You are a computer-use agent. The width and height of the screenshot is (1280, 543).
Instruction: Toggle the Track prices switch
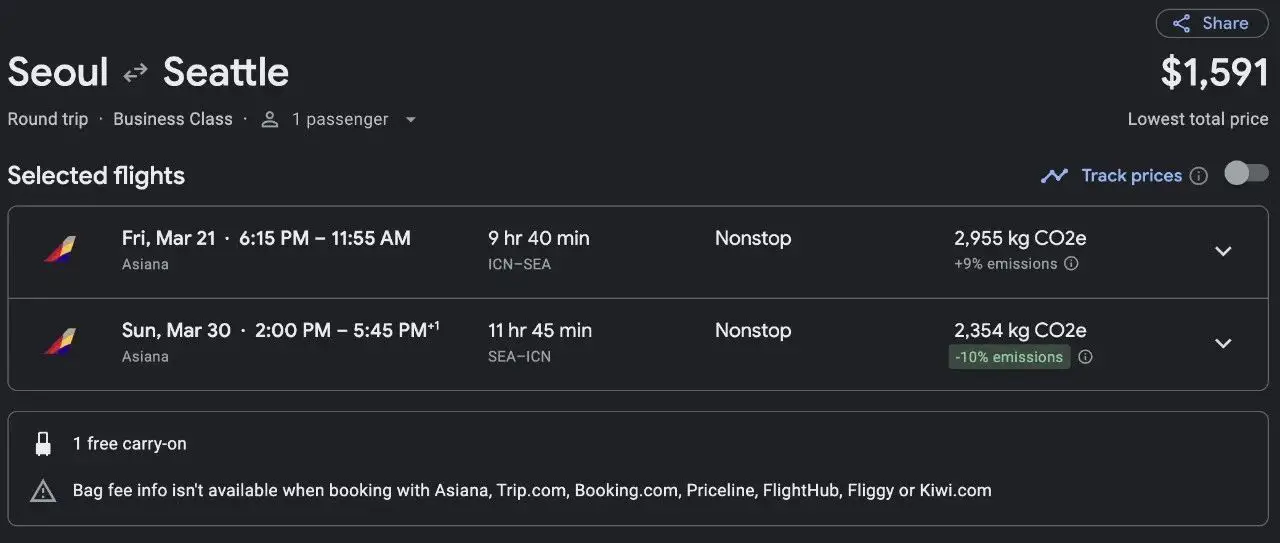(1246, 174)
